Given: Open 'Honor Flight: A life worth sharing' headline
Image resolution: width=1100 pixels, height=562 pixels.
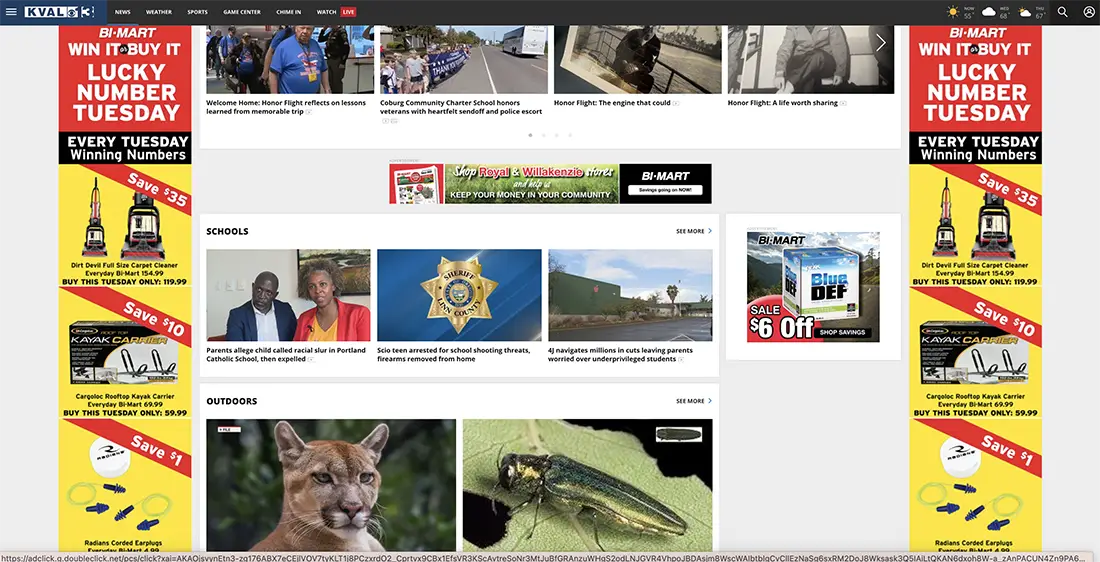Looking at the screenshot, I should tap(782, 102).
